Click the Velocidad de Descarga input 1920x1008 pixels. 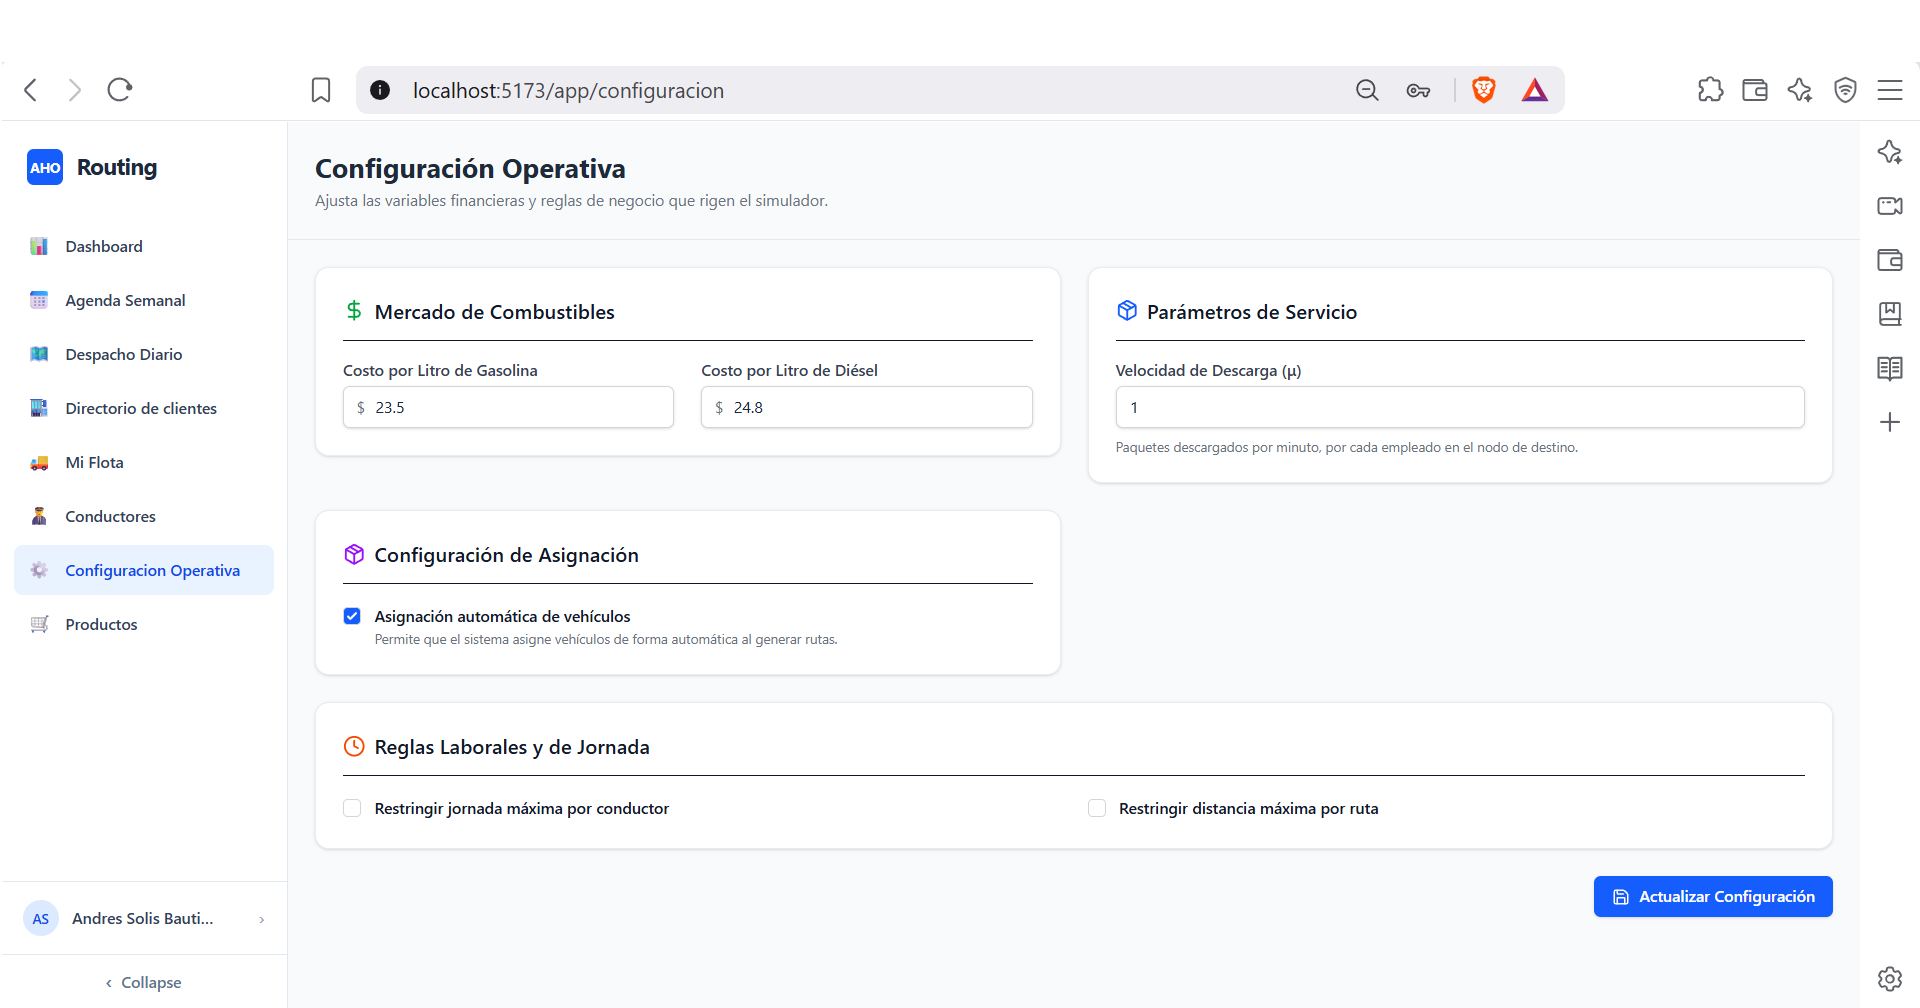(1460, 407)
